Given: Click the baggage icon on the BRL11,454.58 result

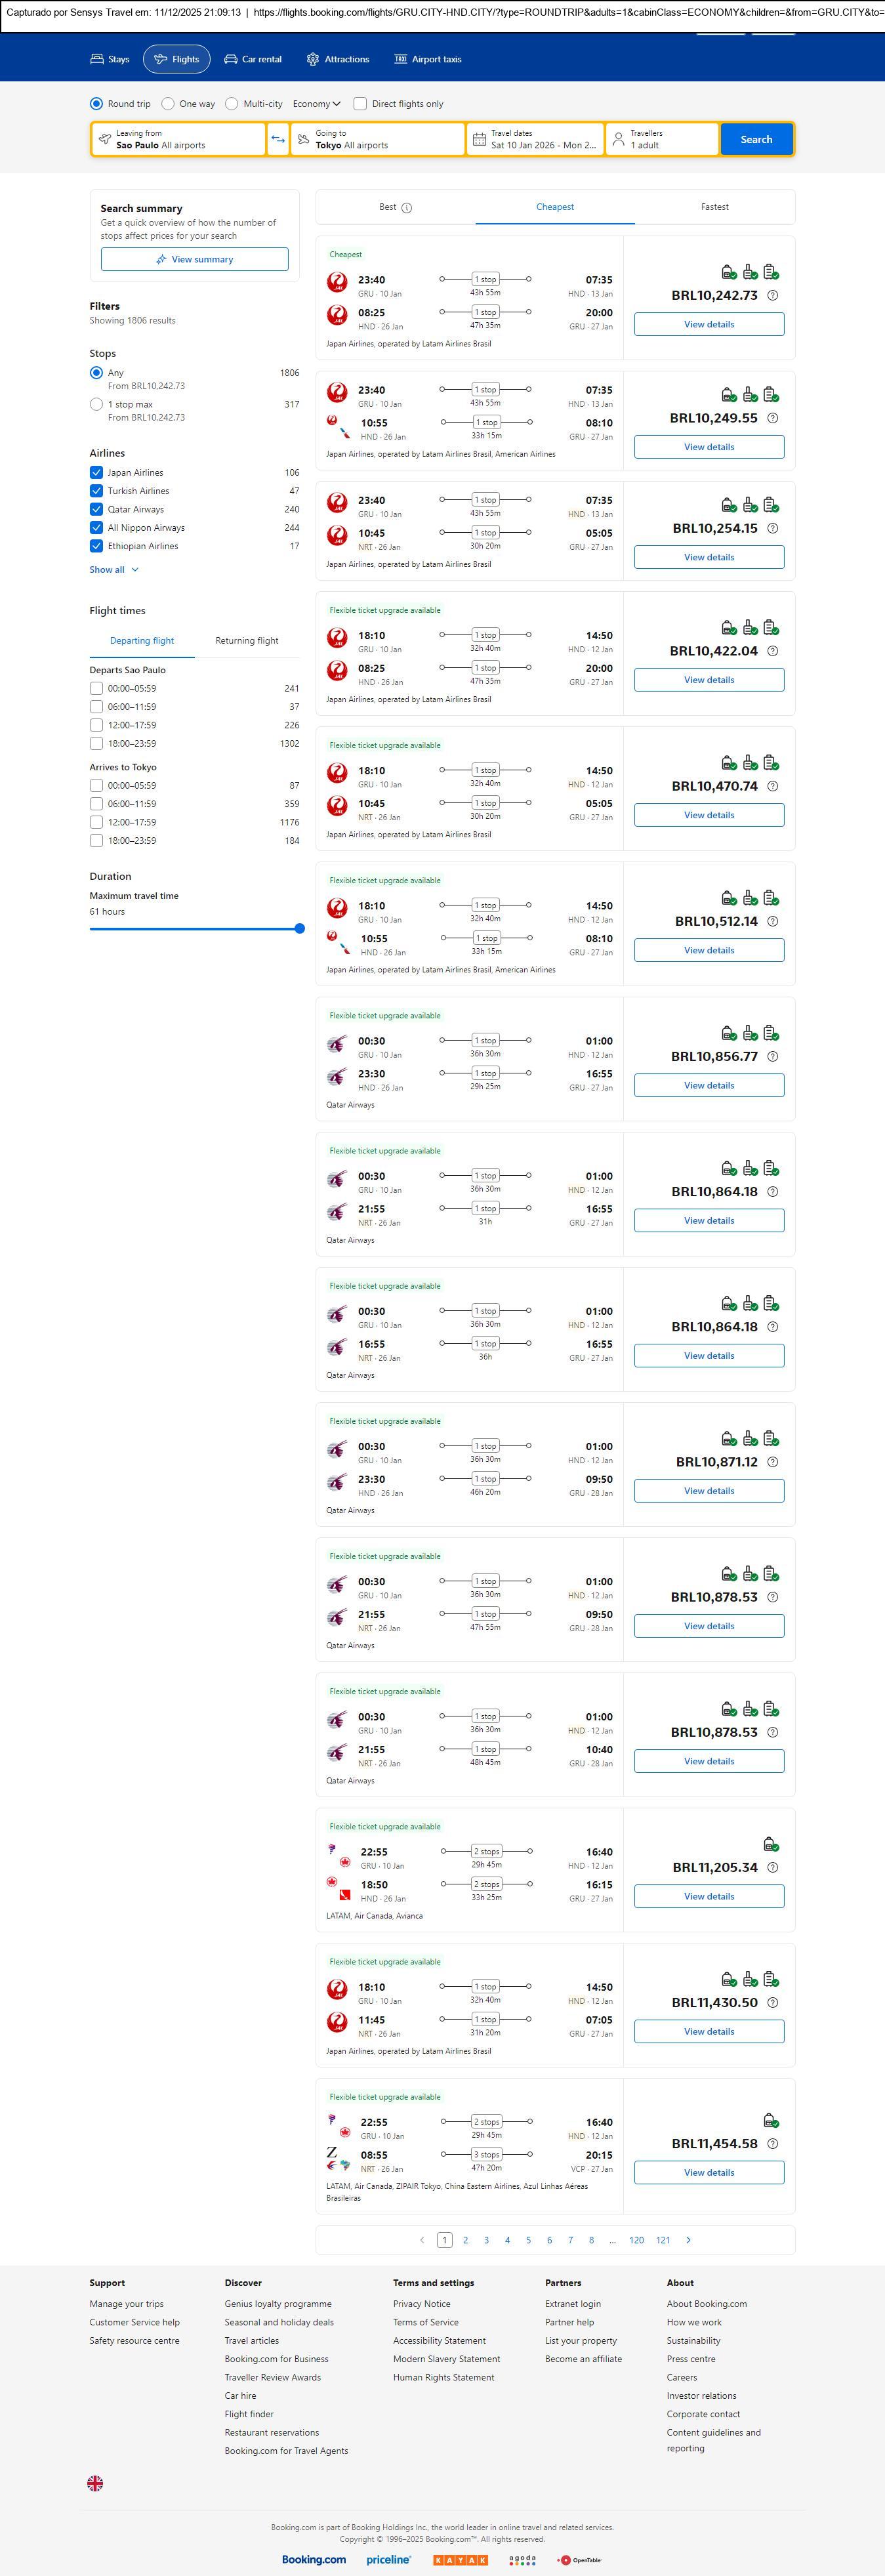Looking at the screenshot, I should (x=771, y=2120).
